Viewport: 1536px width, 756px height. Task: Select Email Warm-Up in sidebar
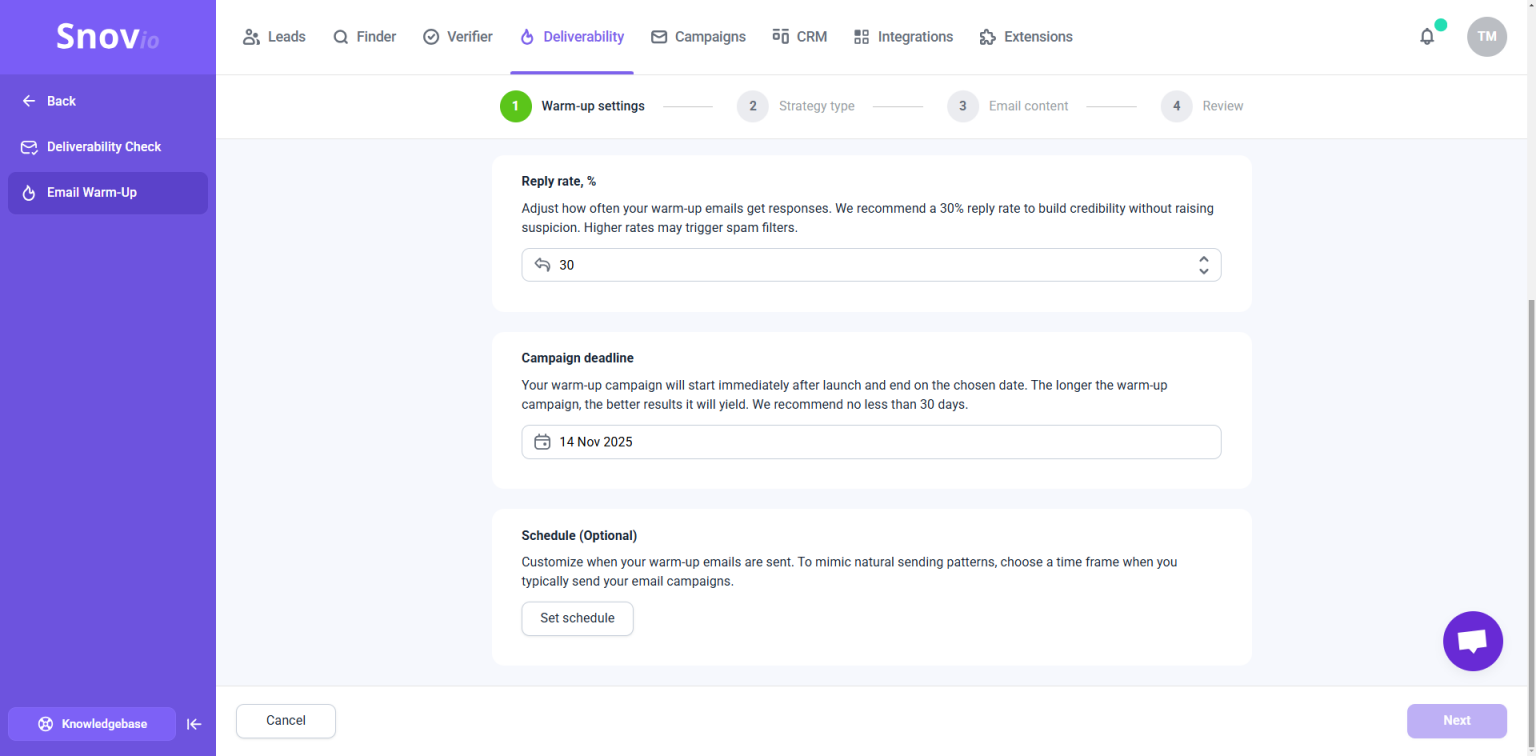coord(108,193)
